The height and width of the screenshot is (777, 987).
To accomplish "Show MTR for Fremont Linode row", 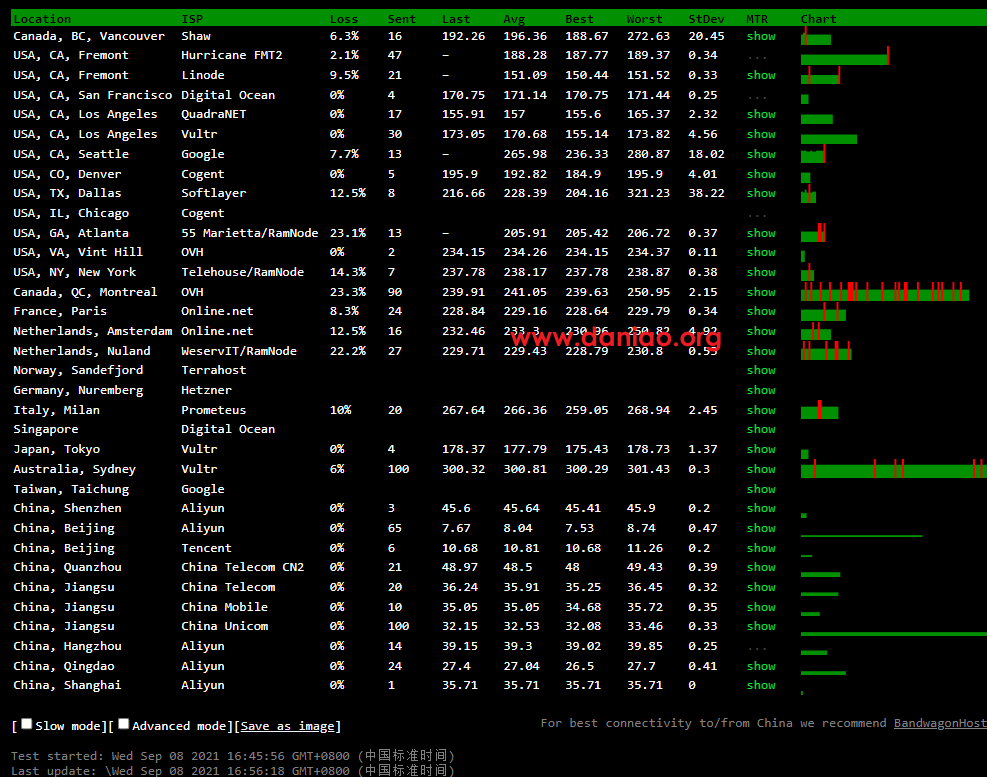I will pos(761,75).
